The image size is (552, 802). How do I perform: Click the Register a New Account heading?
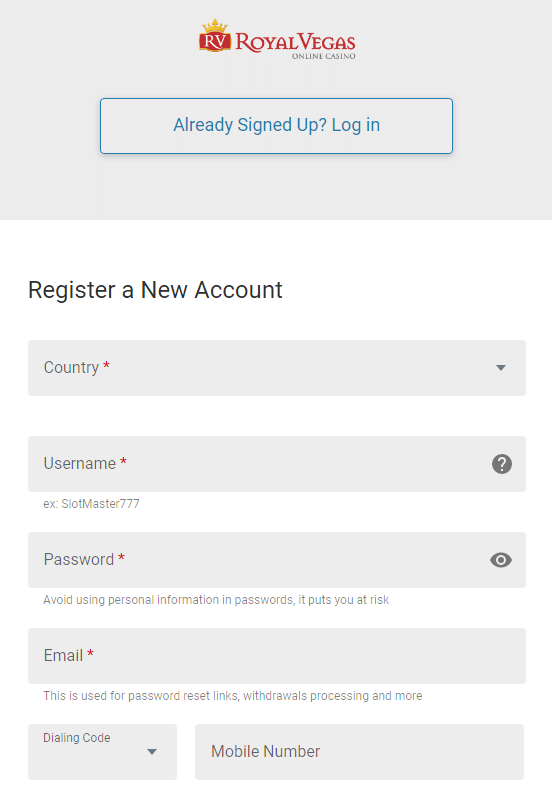coord(155,290)
